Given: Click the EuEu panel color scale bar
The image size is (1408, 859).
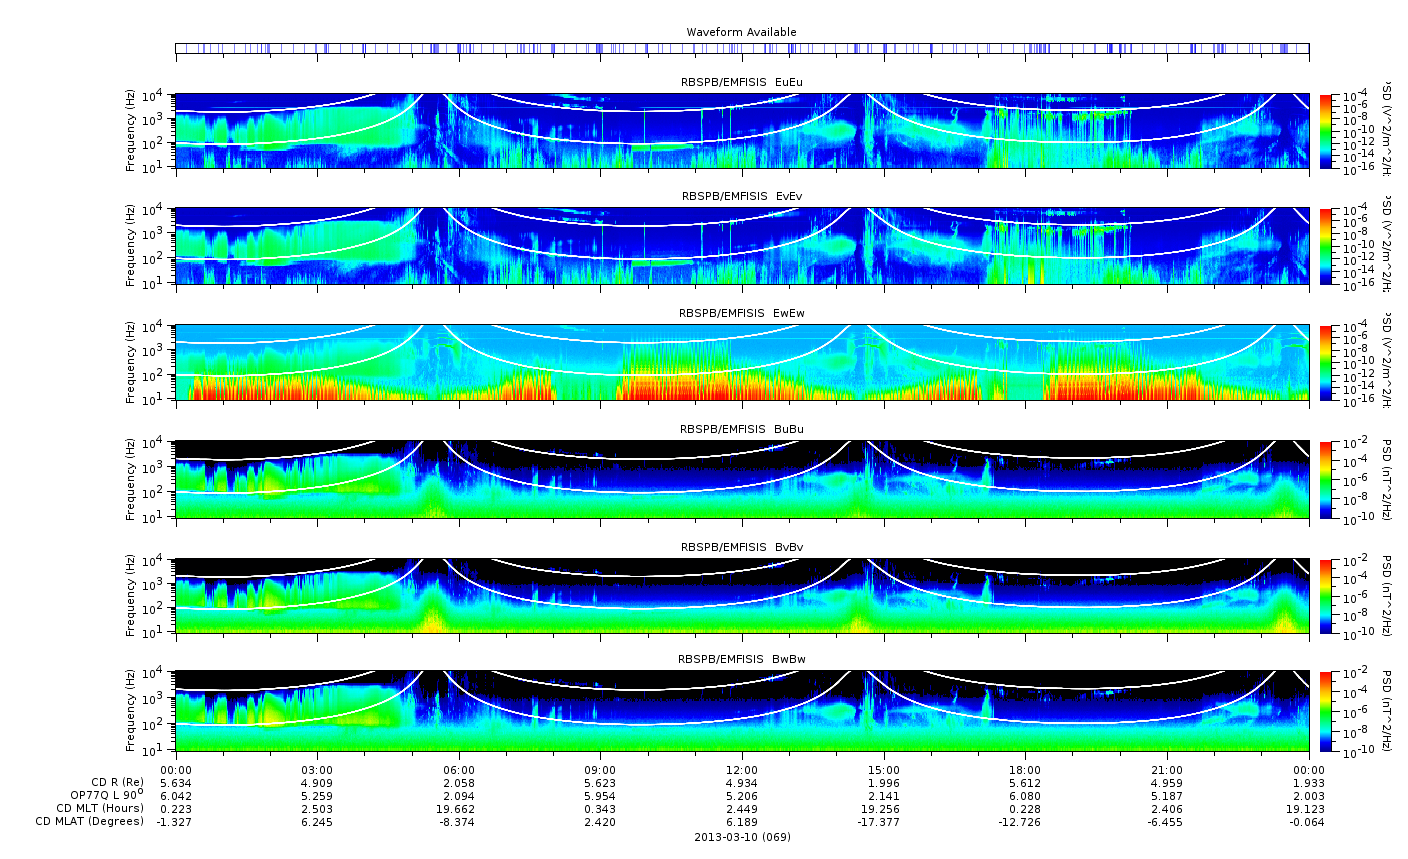Looking at the screenshot, I should (1326, 131).
